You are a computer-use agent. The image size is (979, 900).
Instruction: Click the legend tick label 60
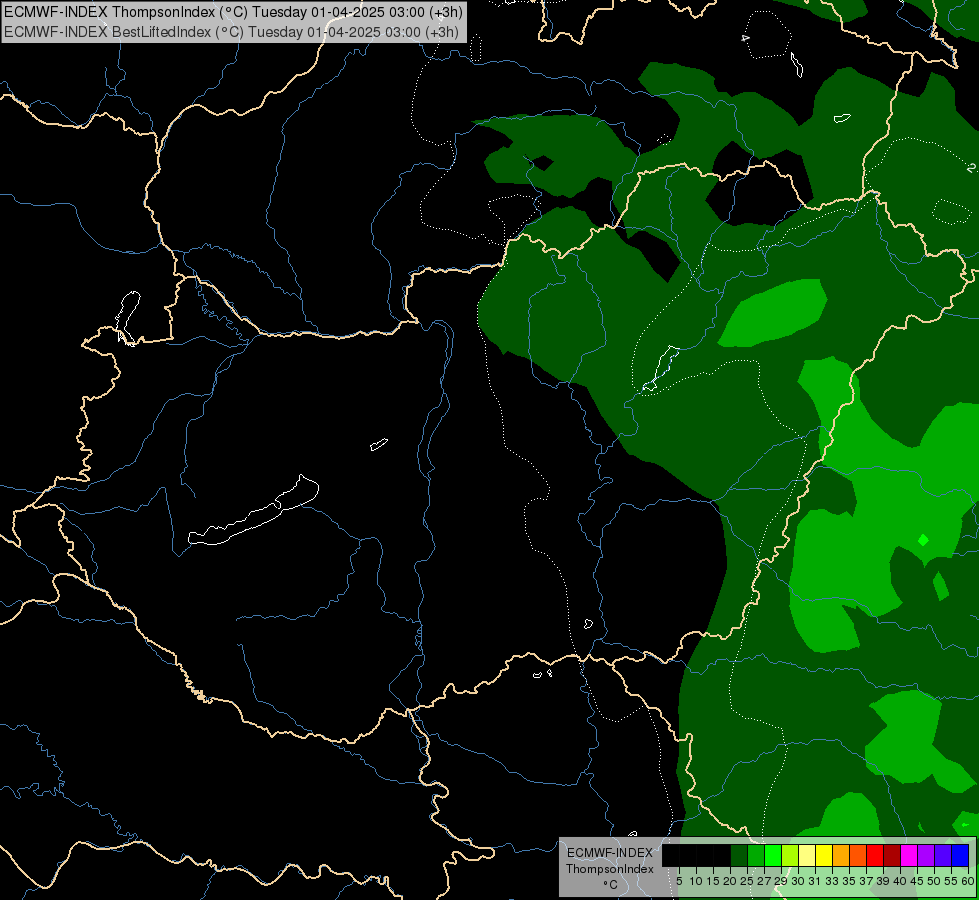[x=968, y=881]
